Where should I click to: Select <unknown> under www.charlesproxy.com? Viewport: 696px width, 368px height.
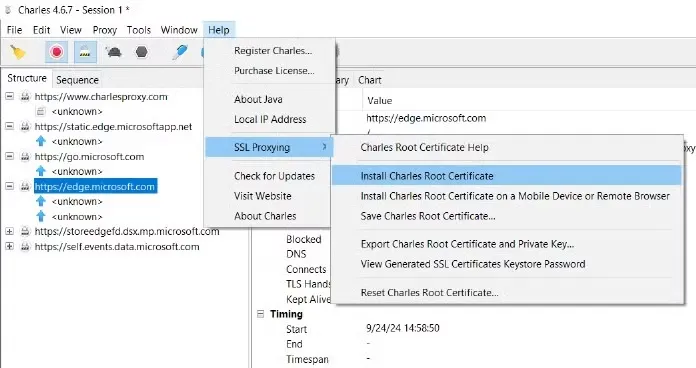point(77,111)
